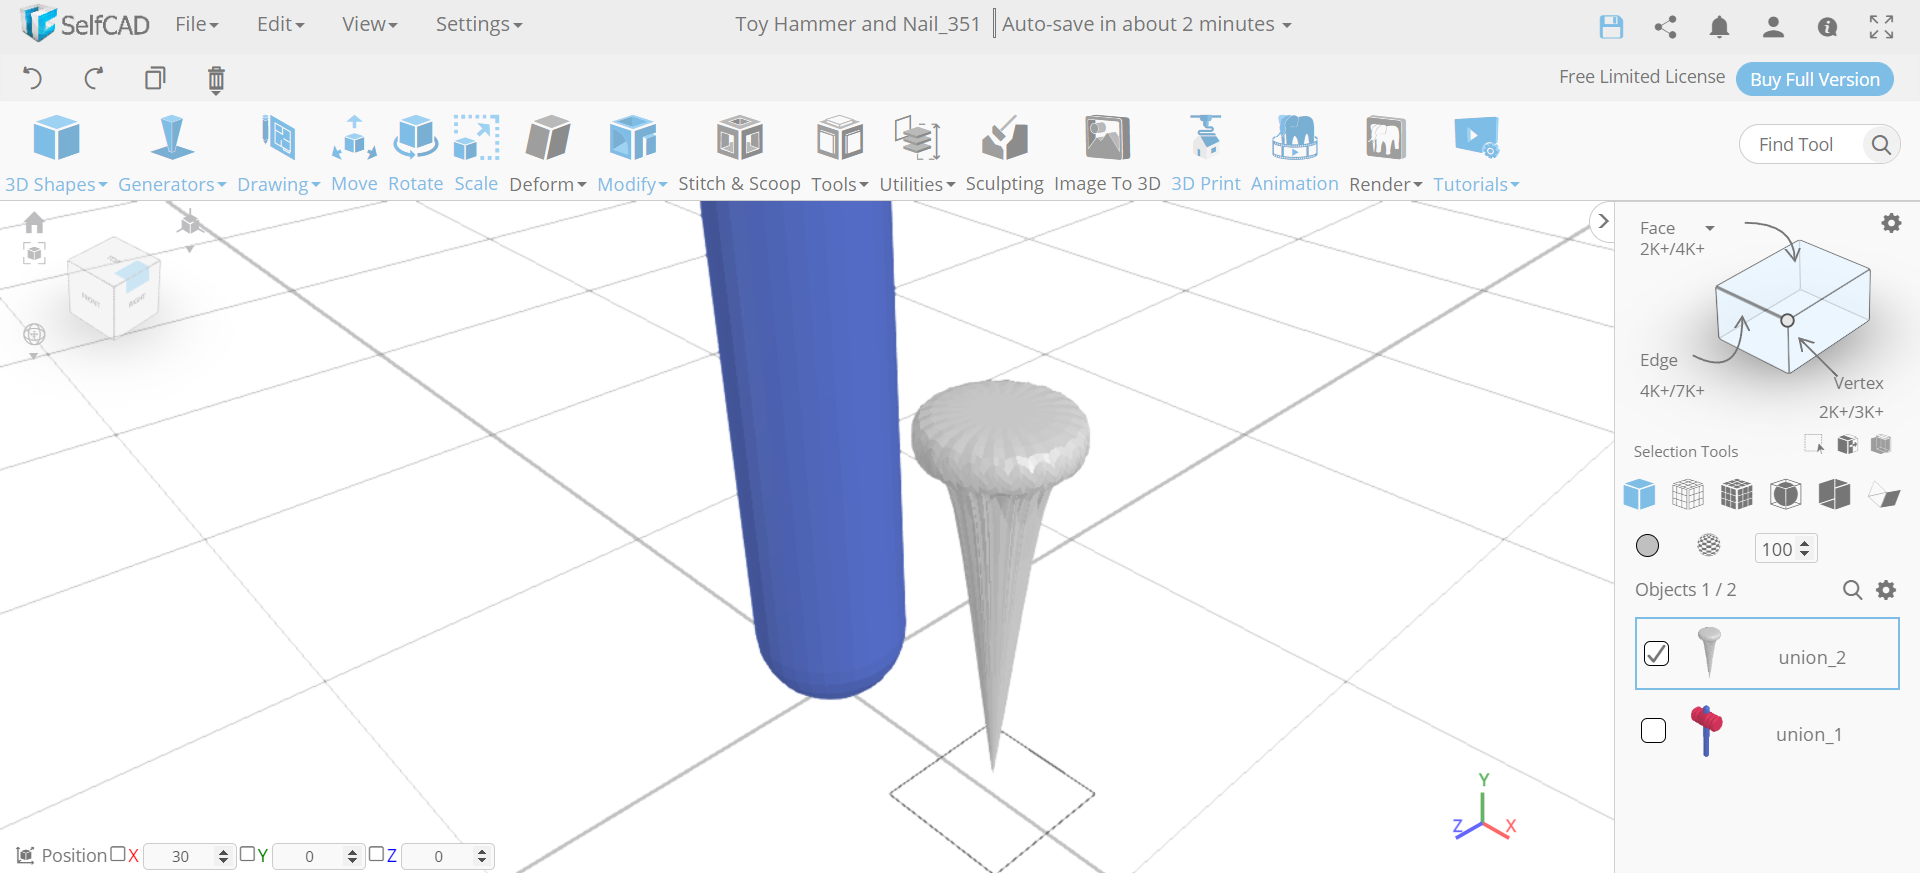Collapse the right side panel
Viewport: 1920px width, 873px height.
(1603, 221)
